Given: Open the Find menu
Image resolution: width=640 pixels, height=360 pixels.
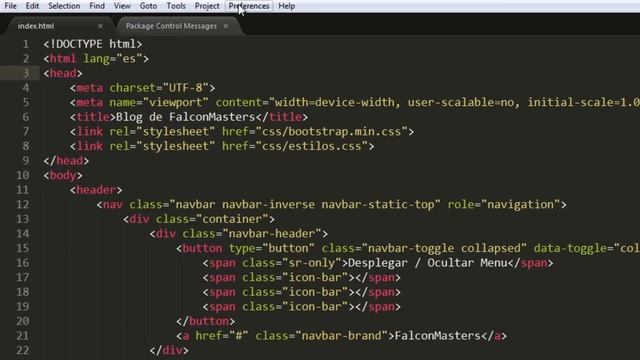Looking at the screenshot, I should tap(97, 6).
